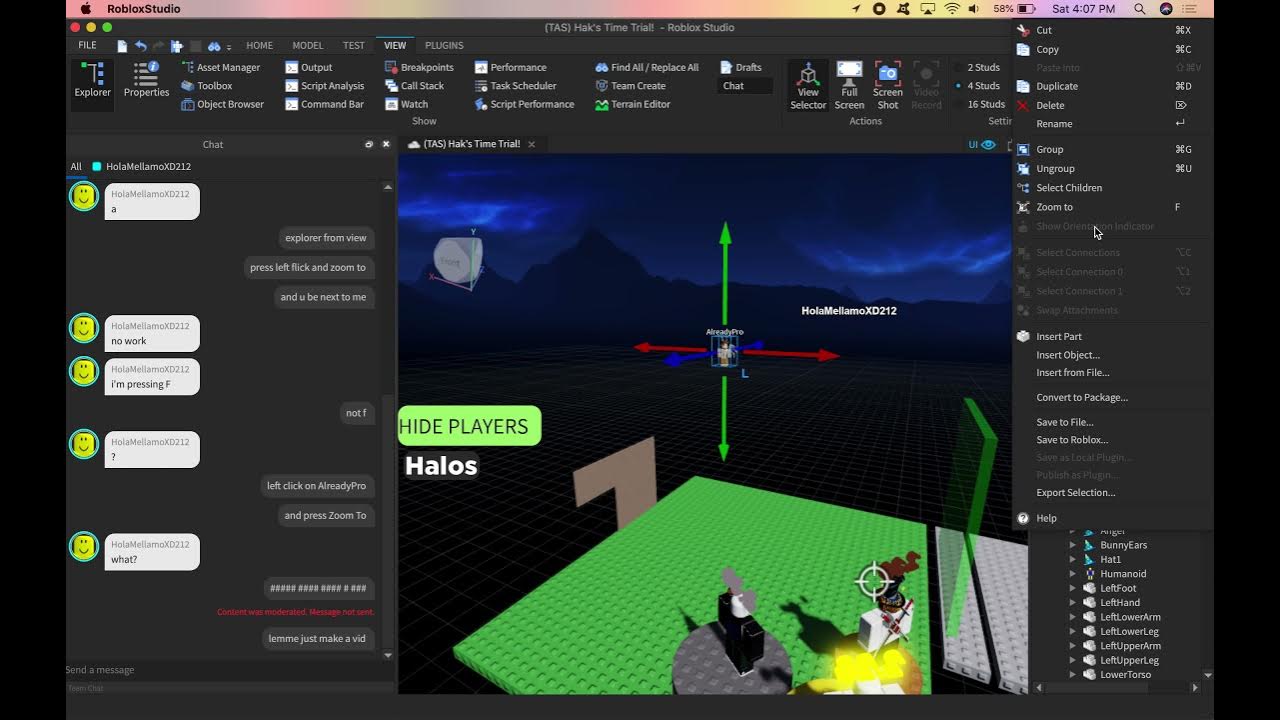Expand the BunnyEars tree node
The image size is (1280, 720).
click(1073, 545)
